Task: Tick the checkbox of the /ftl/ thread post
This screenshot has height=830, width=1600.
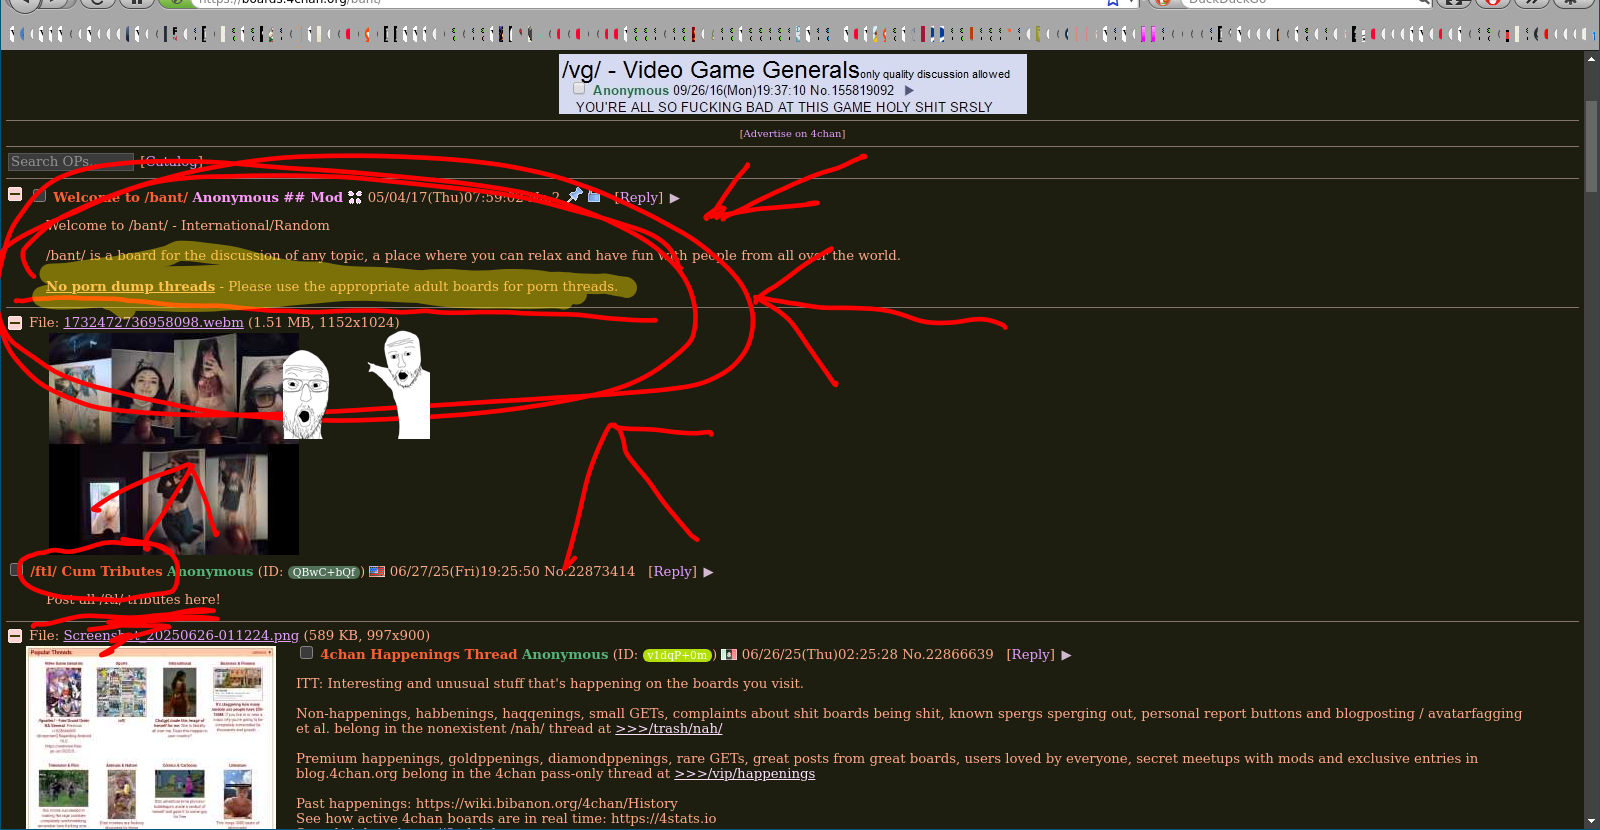Action: pos(15,569)
